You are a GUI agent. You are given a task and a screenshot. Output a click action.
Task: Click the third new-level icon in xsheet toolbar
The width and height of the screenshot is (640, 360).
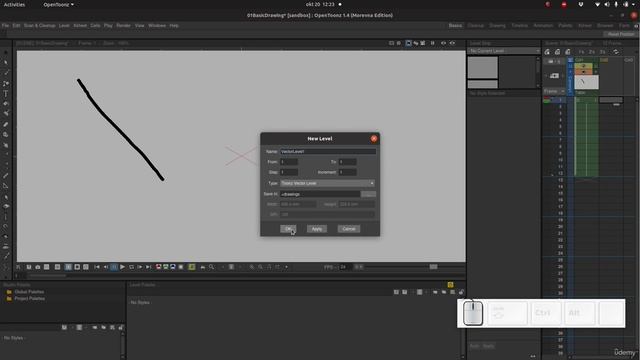[x=568, y=52]
